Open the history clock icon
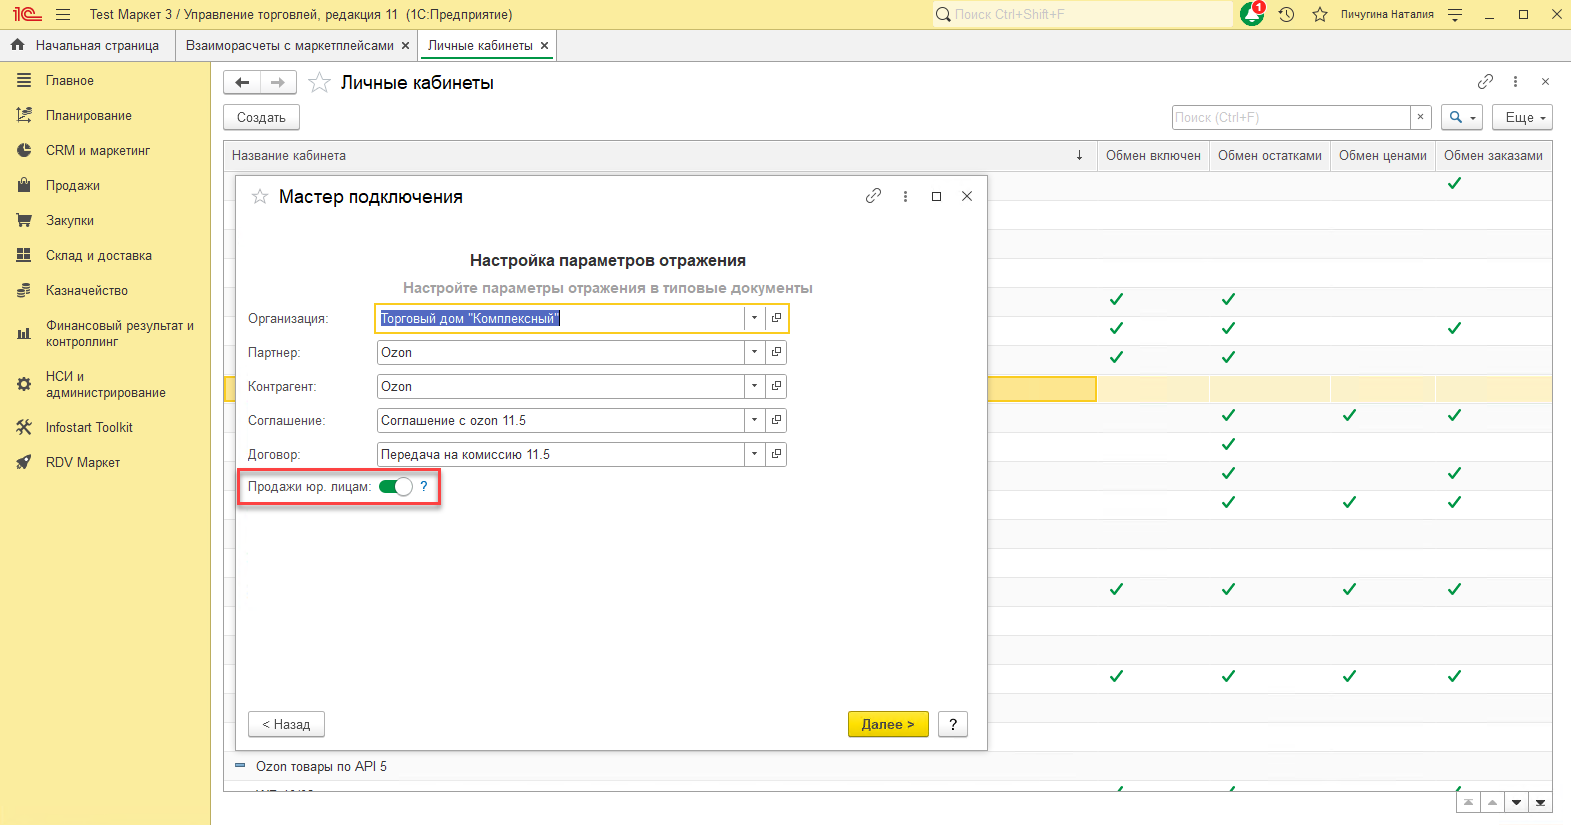1571x825 pixels. [1286, 14]
